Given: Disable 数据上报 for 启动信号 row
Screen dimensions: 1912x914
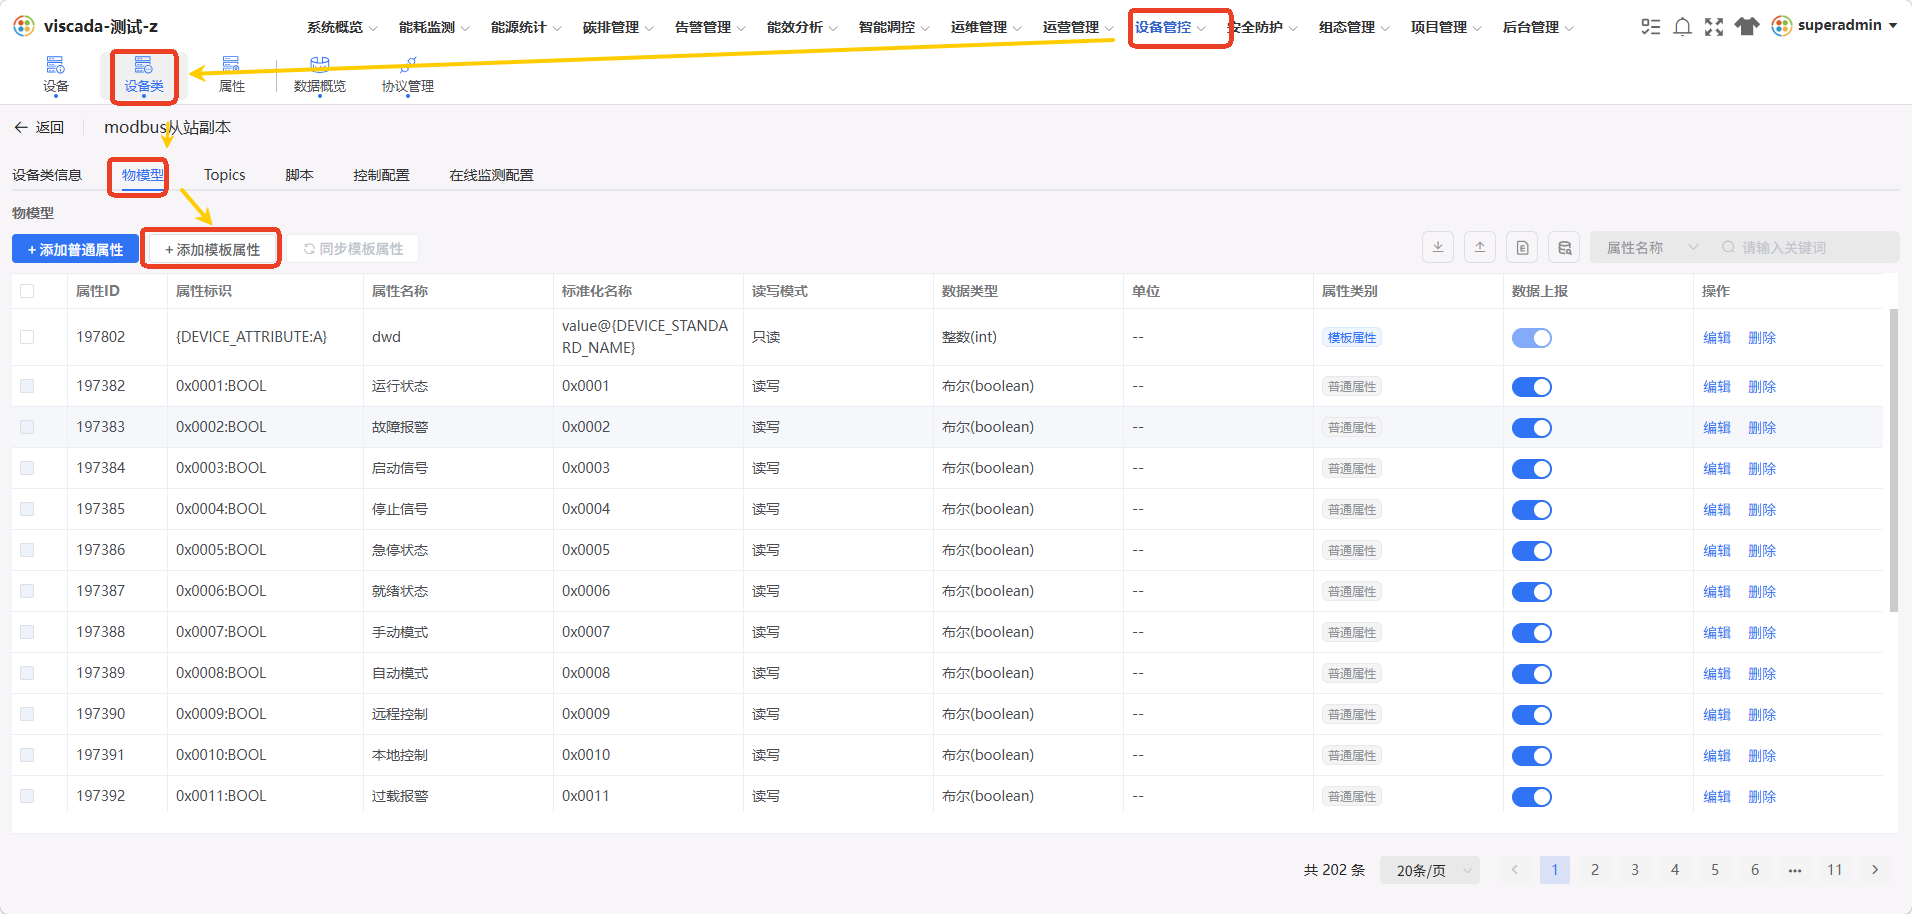Looking at the screenshot, I should [x=1531, y=469].
